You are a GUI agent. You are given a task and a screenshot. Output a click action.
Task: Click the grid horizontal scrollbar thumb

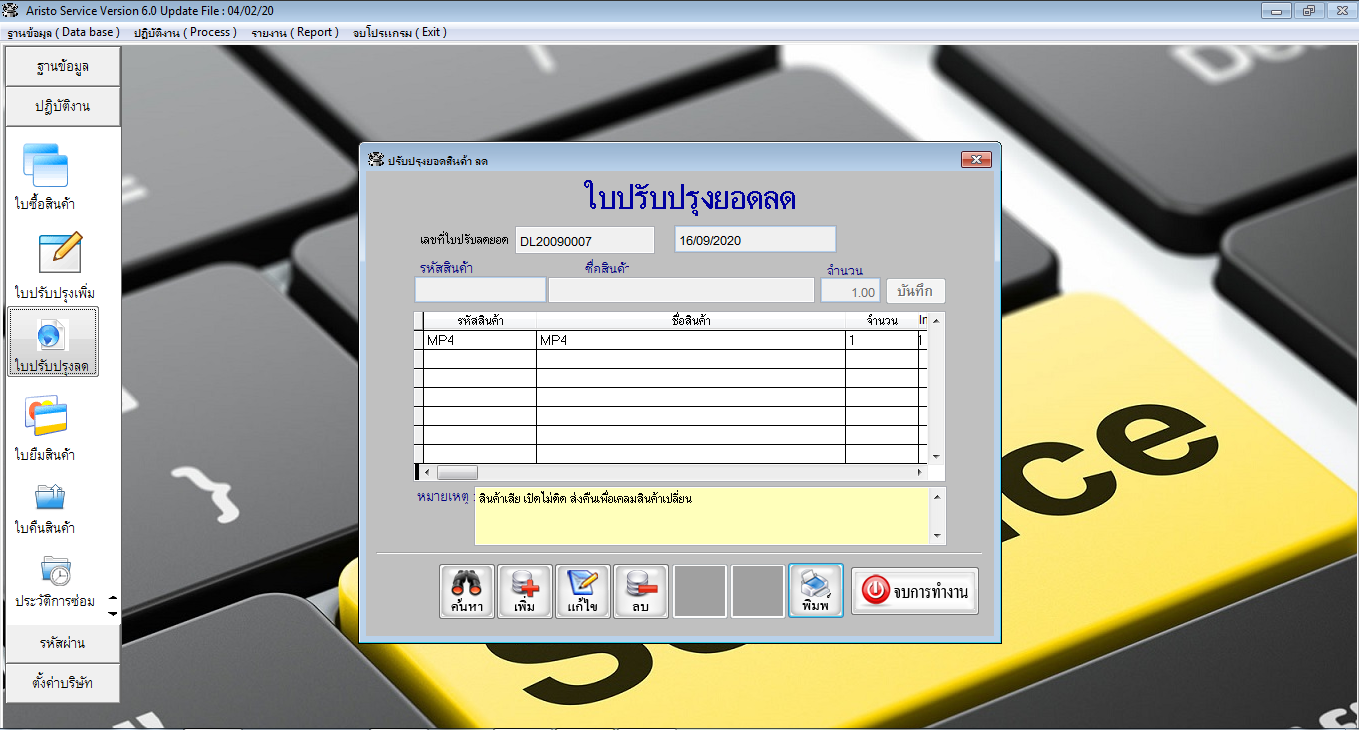(457, 472)
